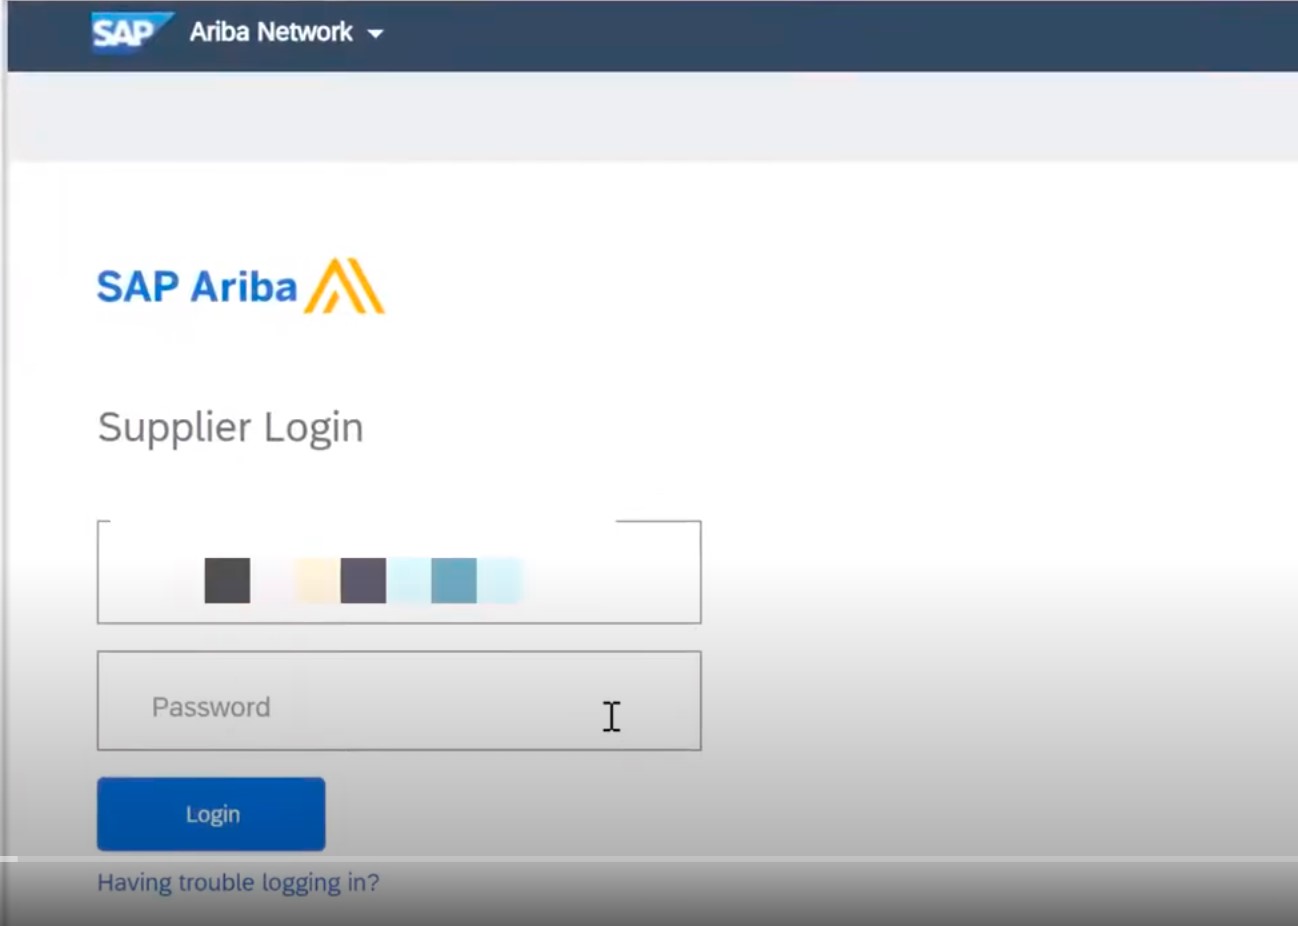Click the blue Login button
1298x926 pixels.
click(x=211, y=814)
